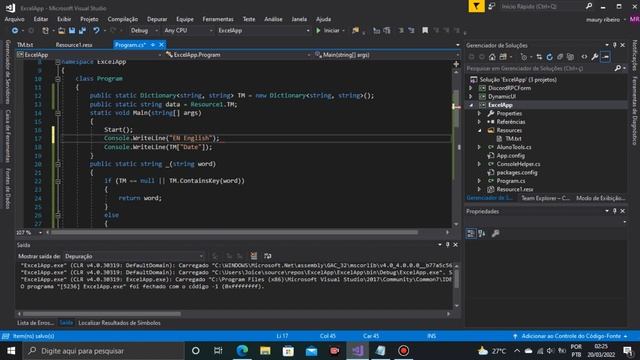Switch to the TM.txt editor tab
Viewport: 640px width, 360px height.
pos(25,45)
